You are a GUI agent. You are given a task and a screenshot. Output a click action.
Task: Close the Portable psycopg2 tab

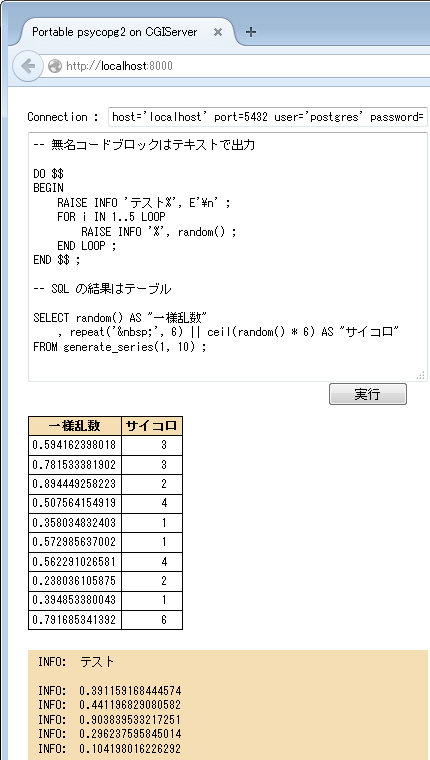[218, 32]
